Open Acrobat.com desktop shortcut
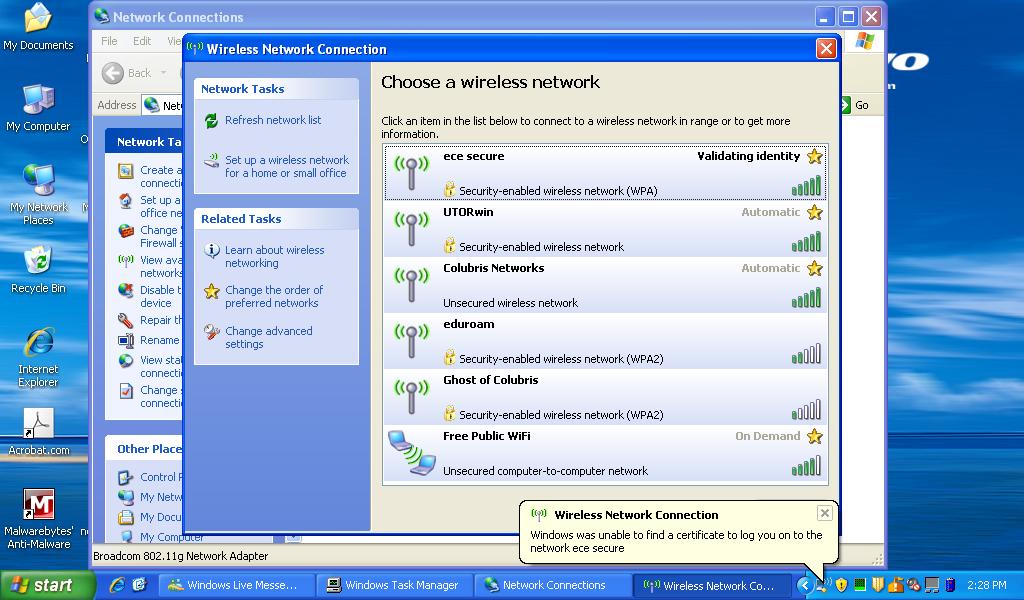1024x600 pixels. 39,432
